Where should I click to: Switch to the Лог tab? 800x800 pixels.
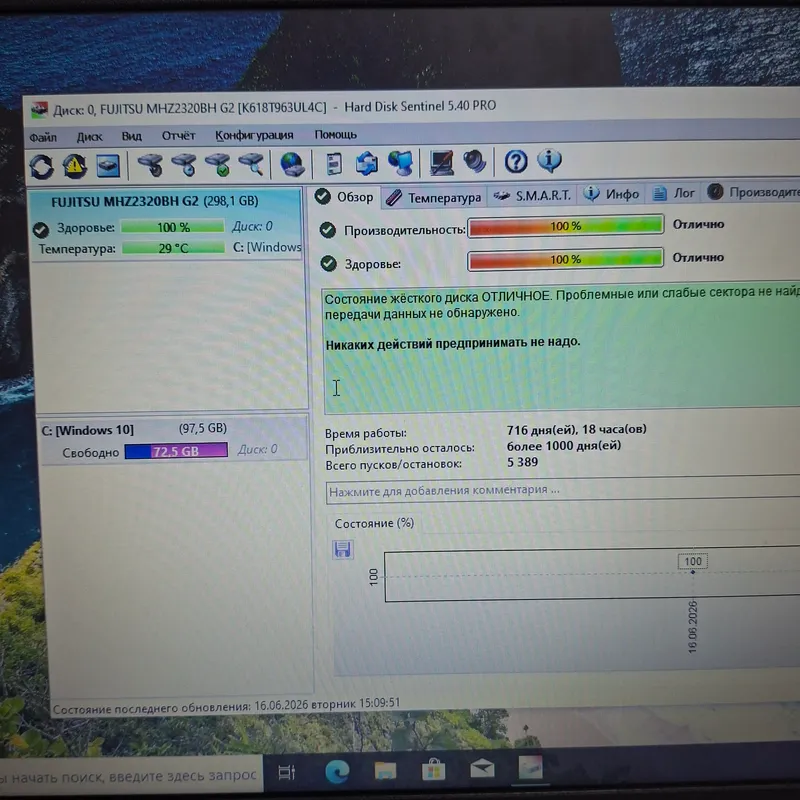click(x=673, y=193)
